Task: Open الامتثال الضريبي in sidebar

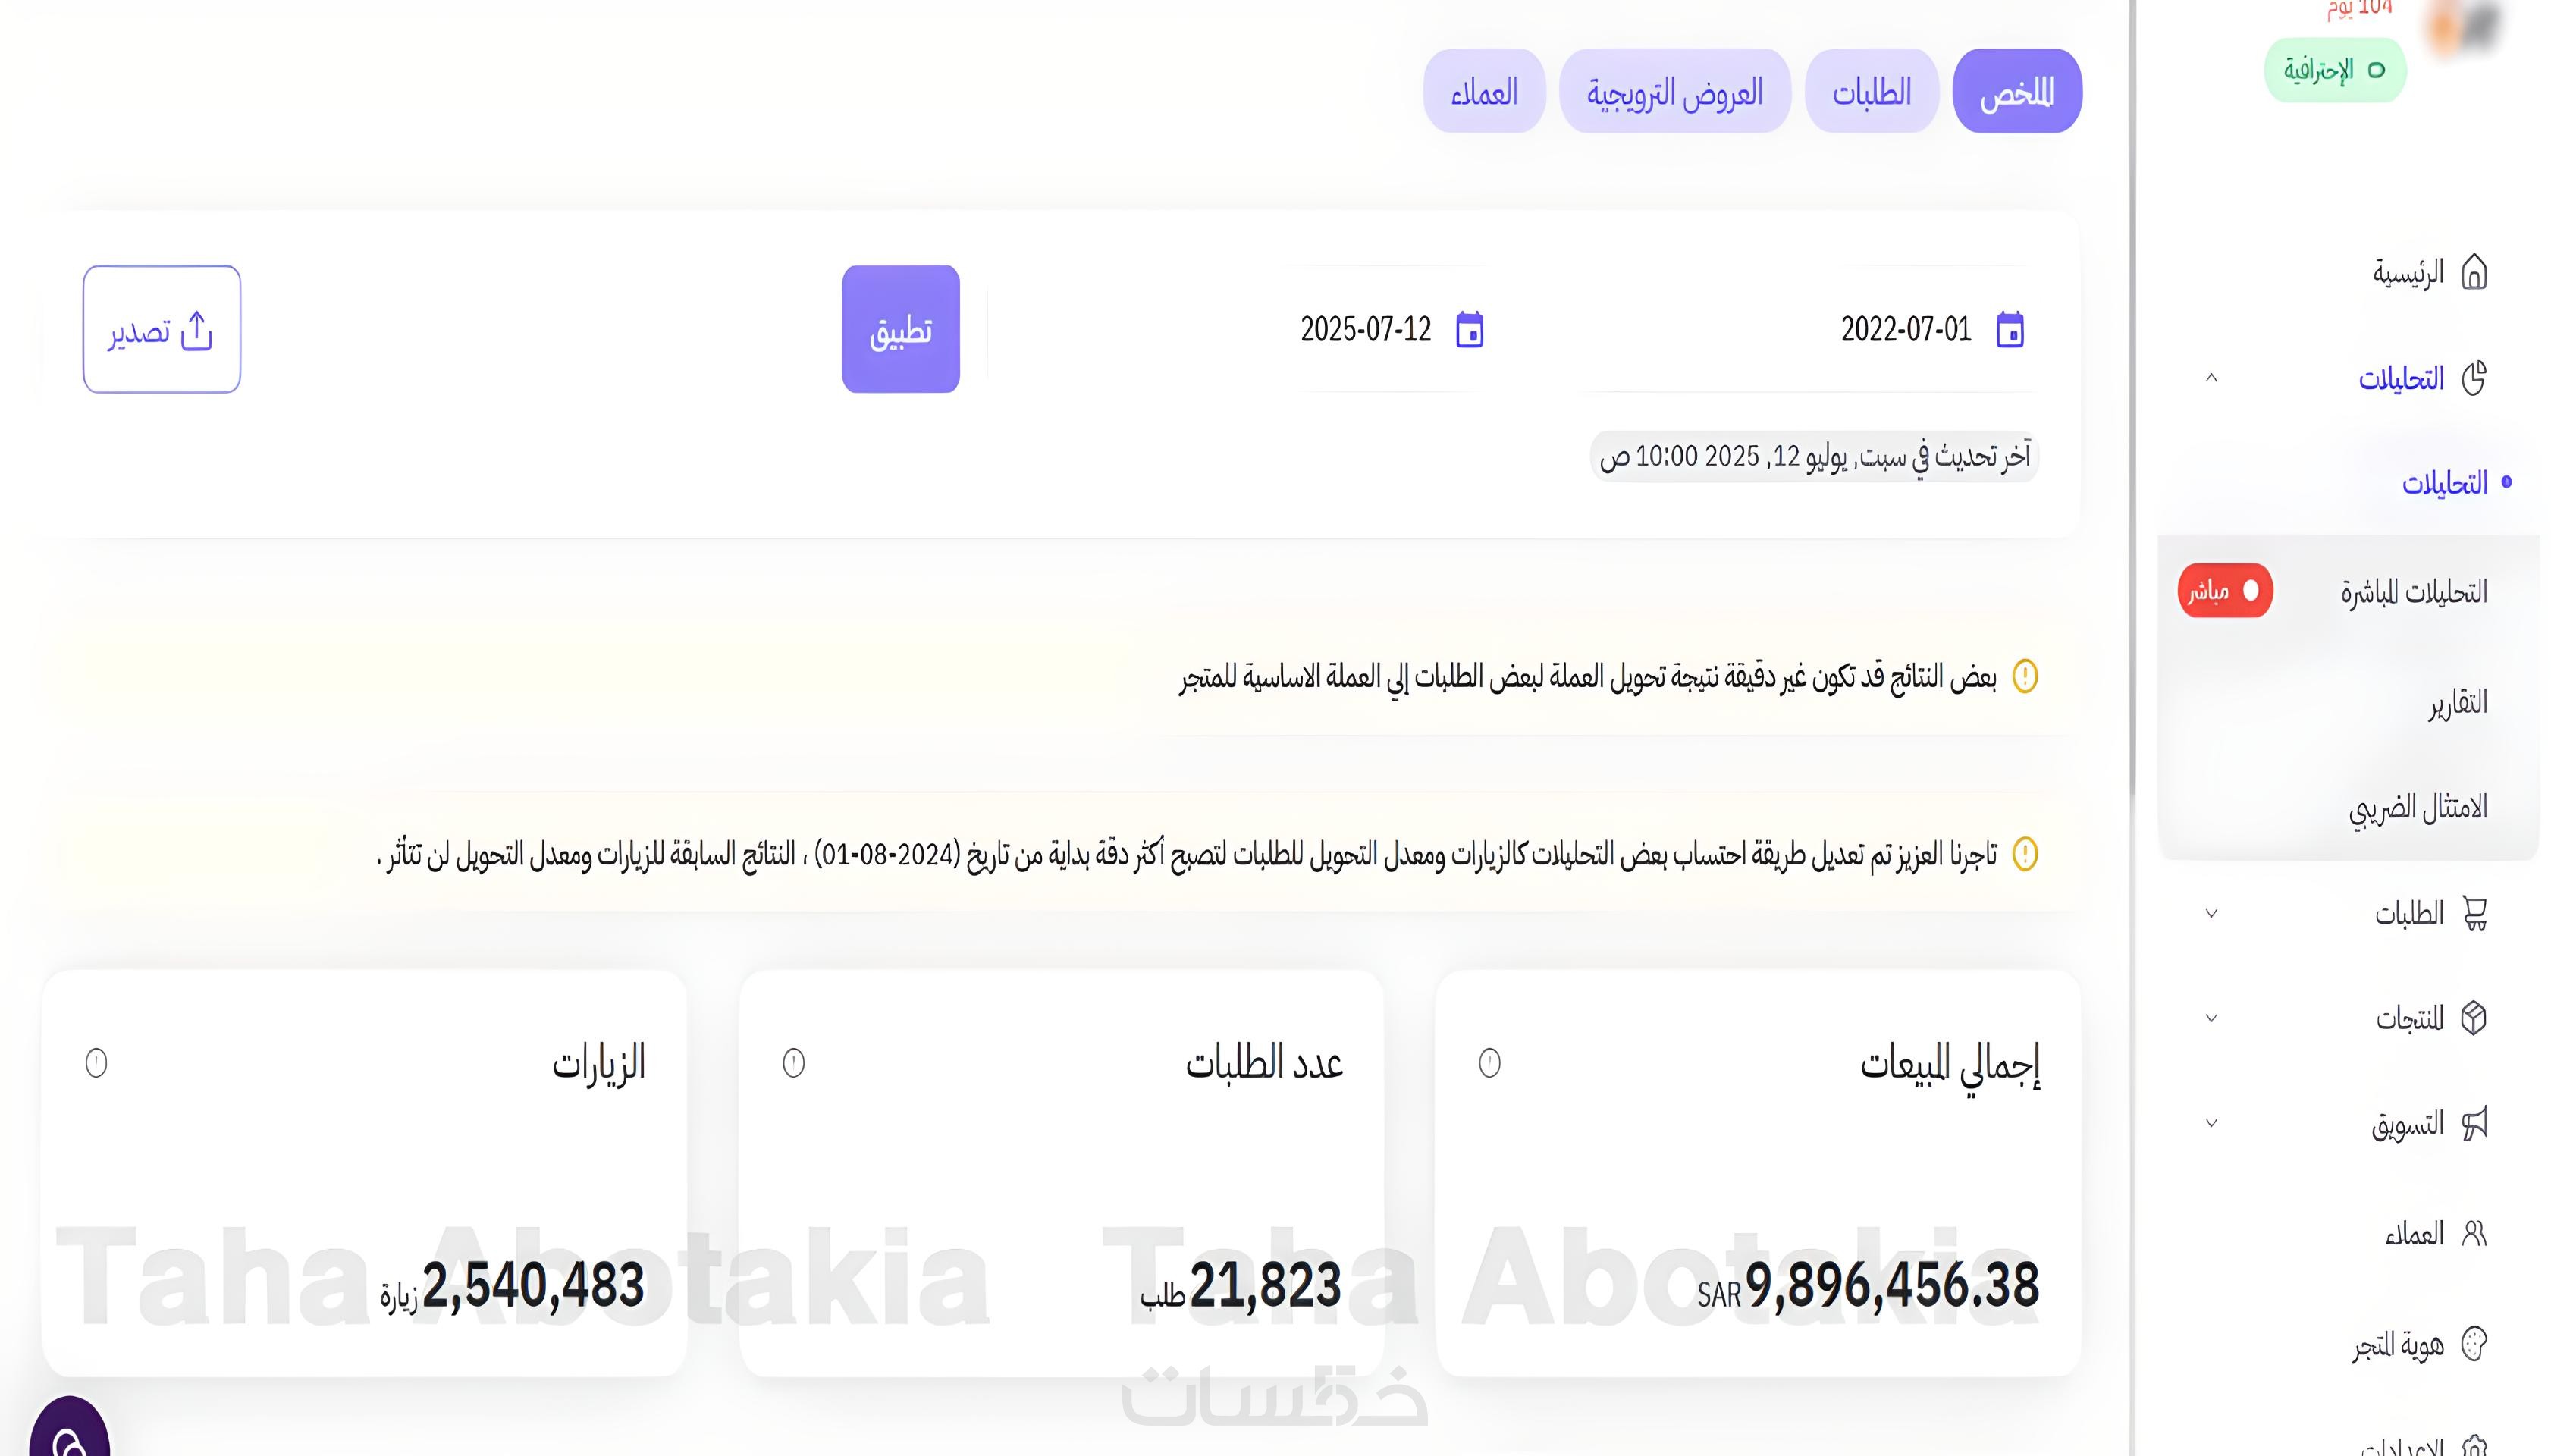Action: click(x=2417, y=808)
